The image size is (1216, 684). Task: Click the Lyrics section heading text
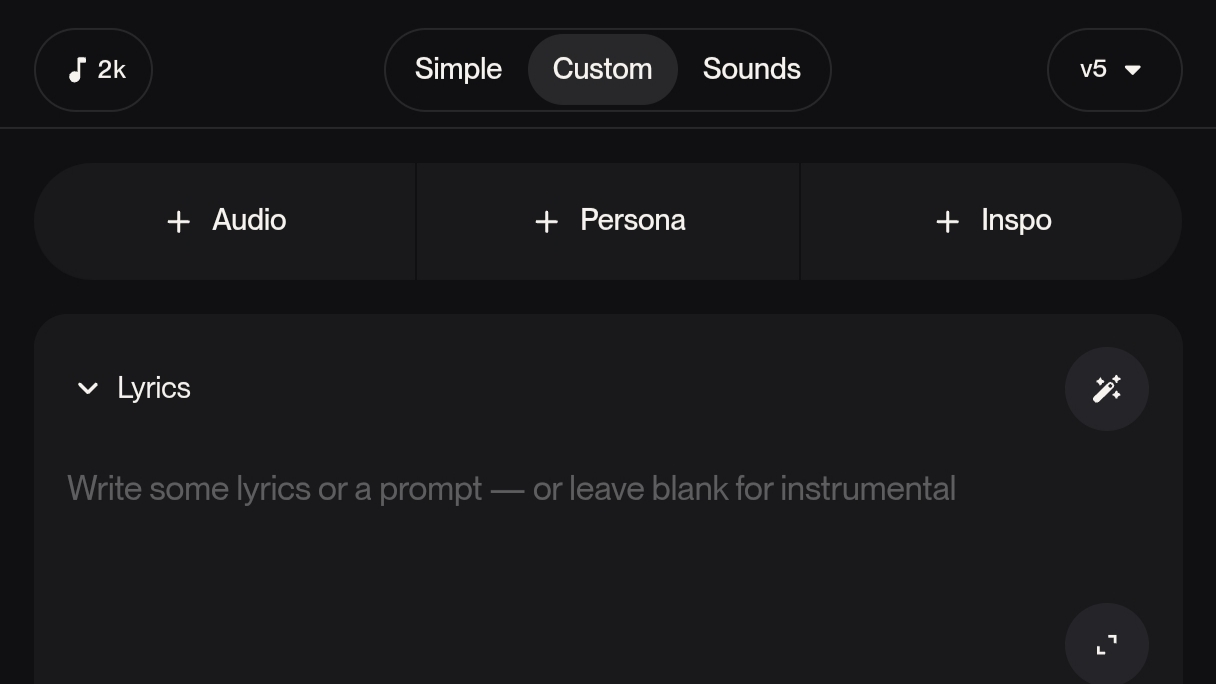(x=154, y=388)
